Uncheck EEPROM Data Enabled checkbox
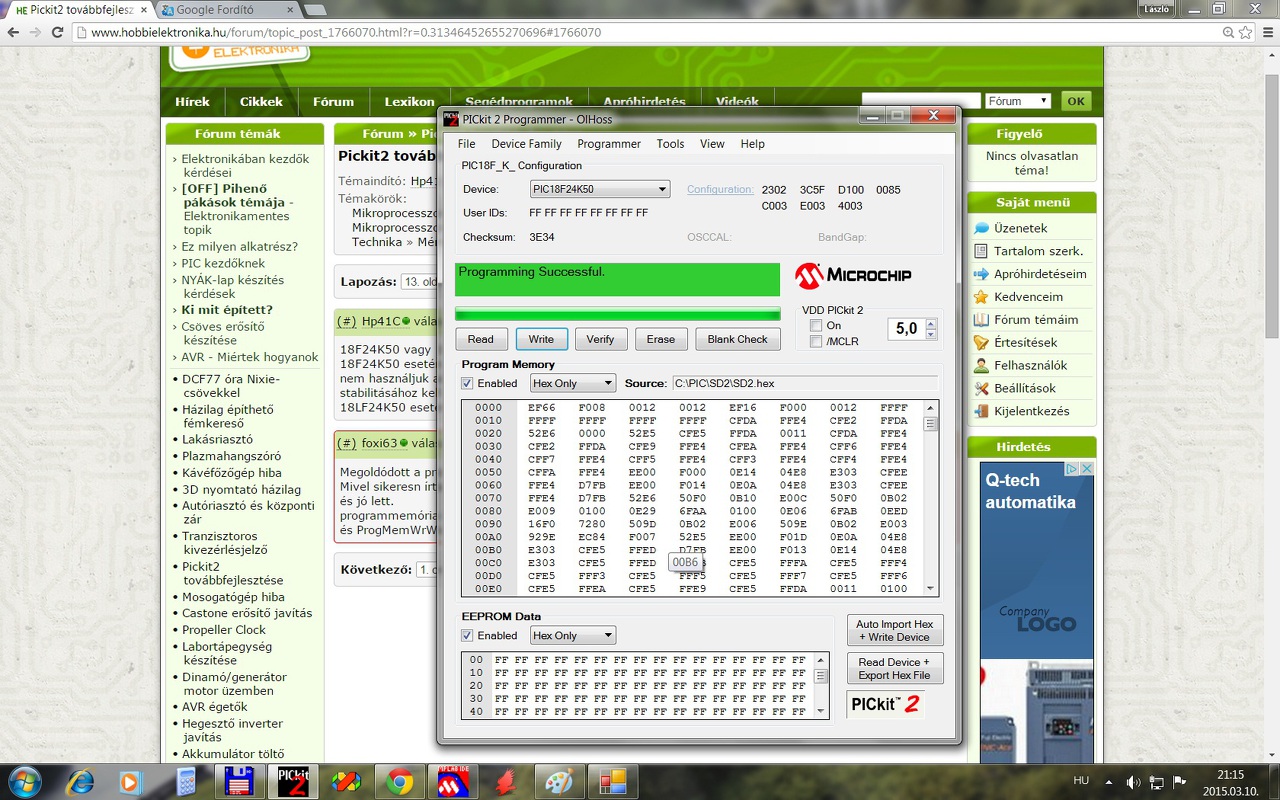The width and height of the screenshot is (1280, 800). (467, 636)
